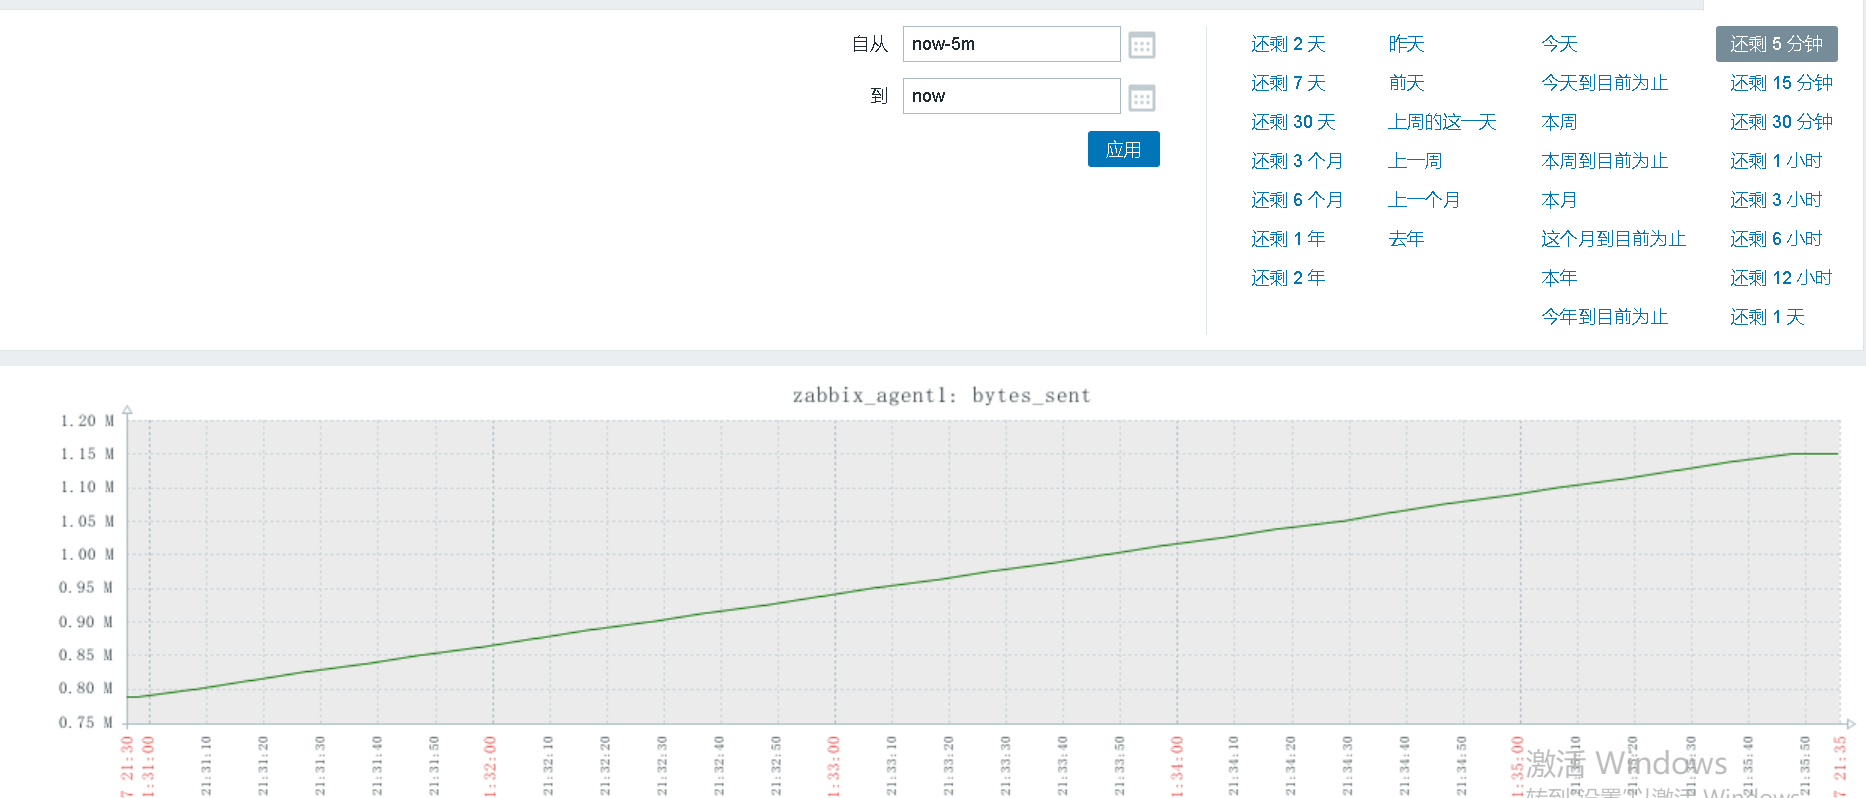Image resolution: width=1866 pixels, height=798 pixels.
Task: Click the 自从 input showing now-5m
Action: pos(1011,44)
